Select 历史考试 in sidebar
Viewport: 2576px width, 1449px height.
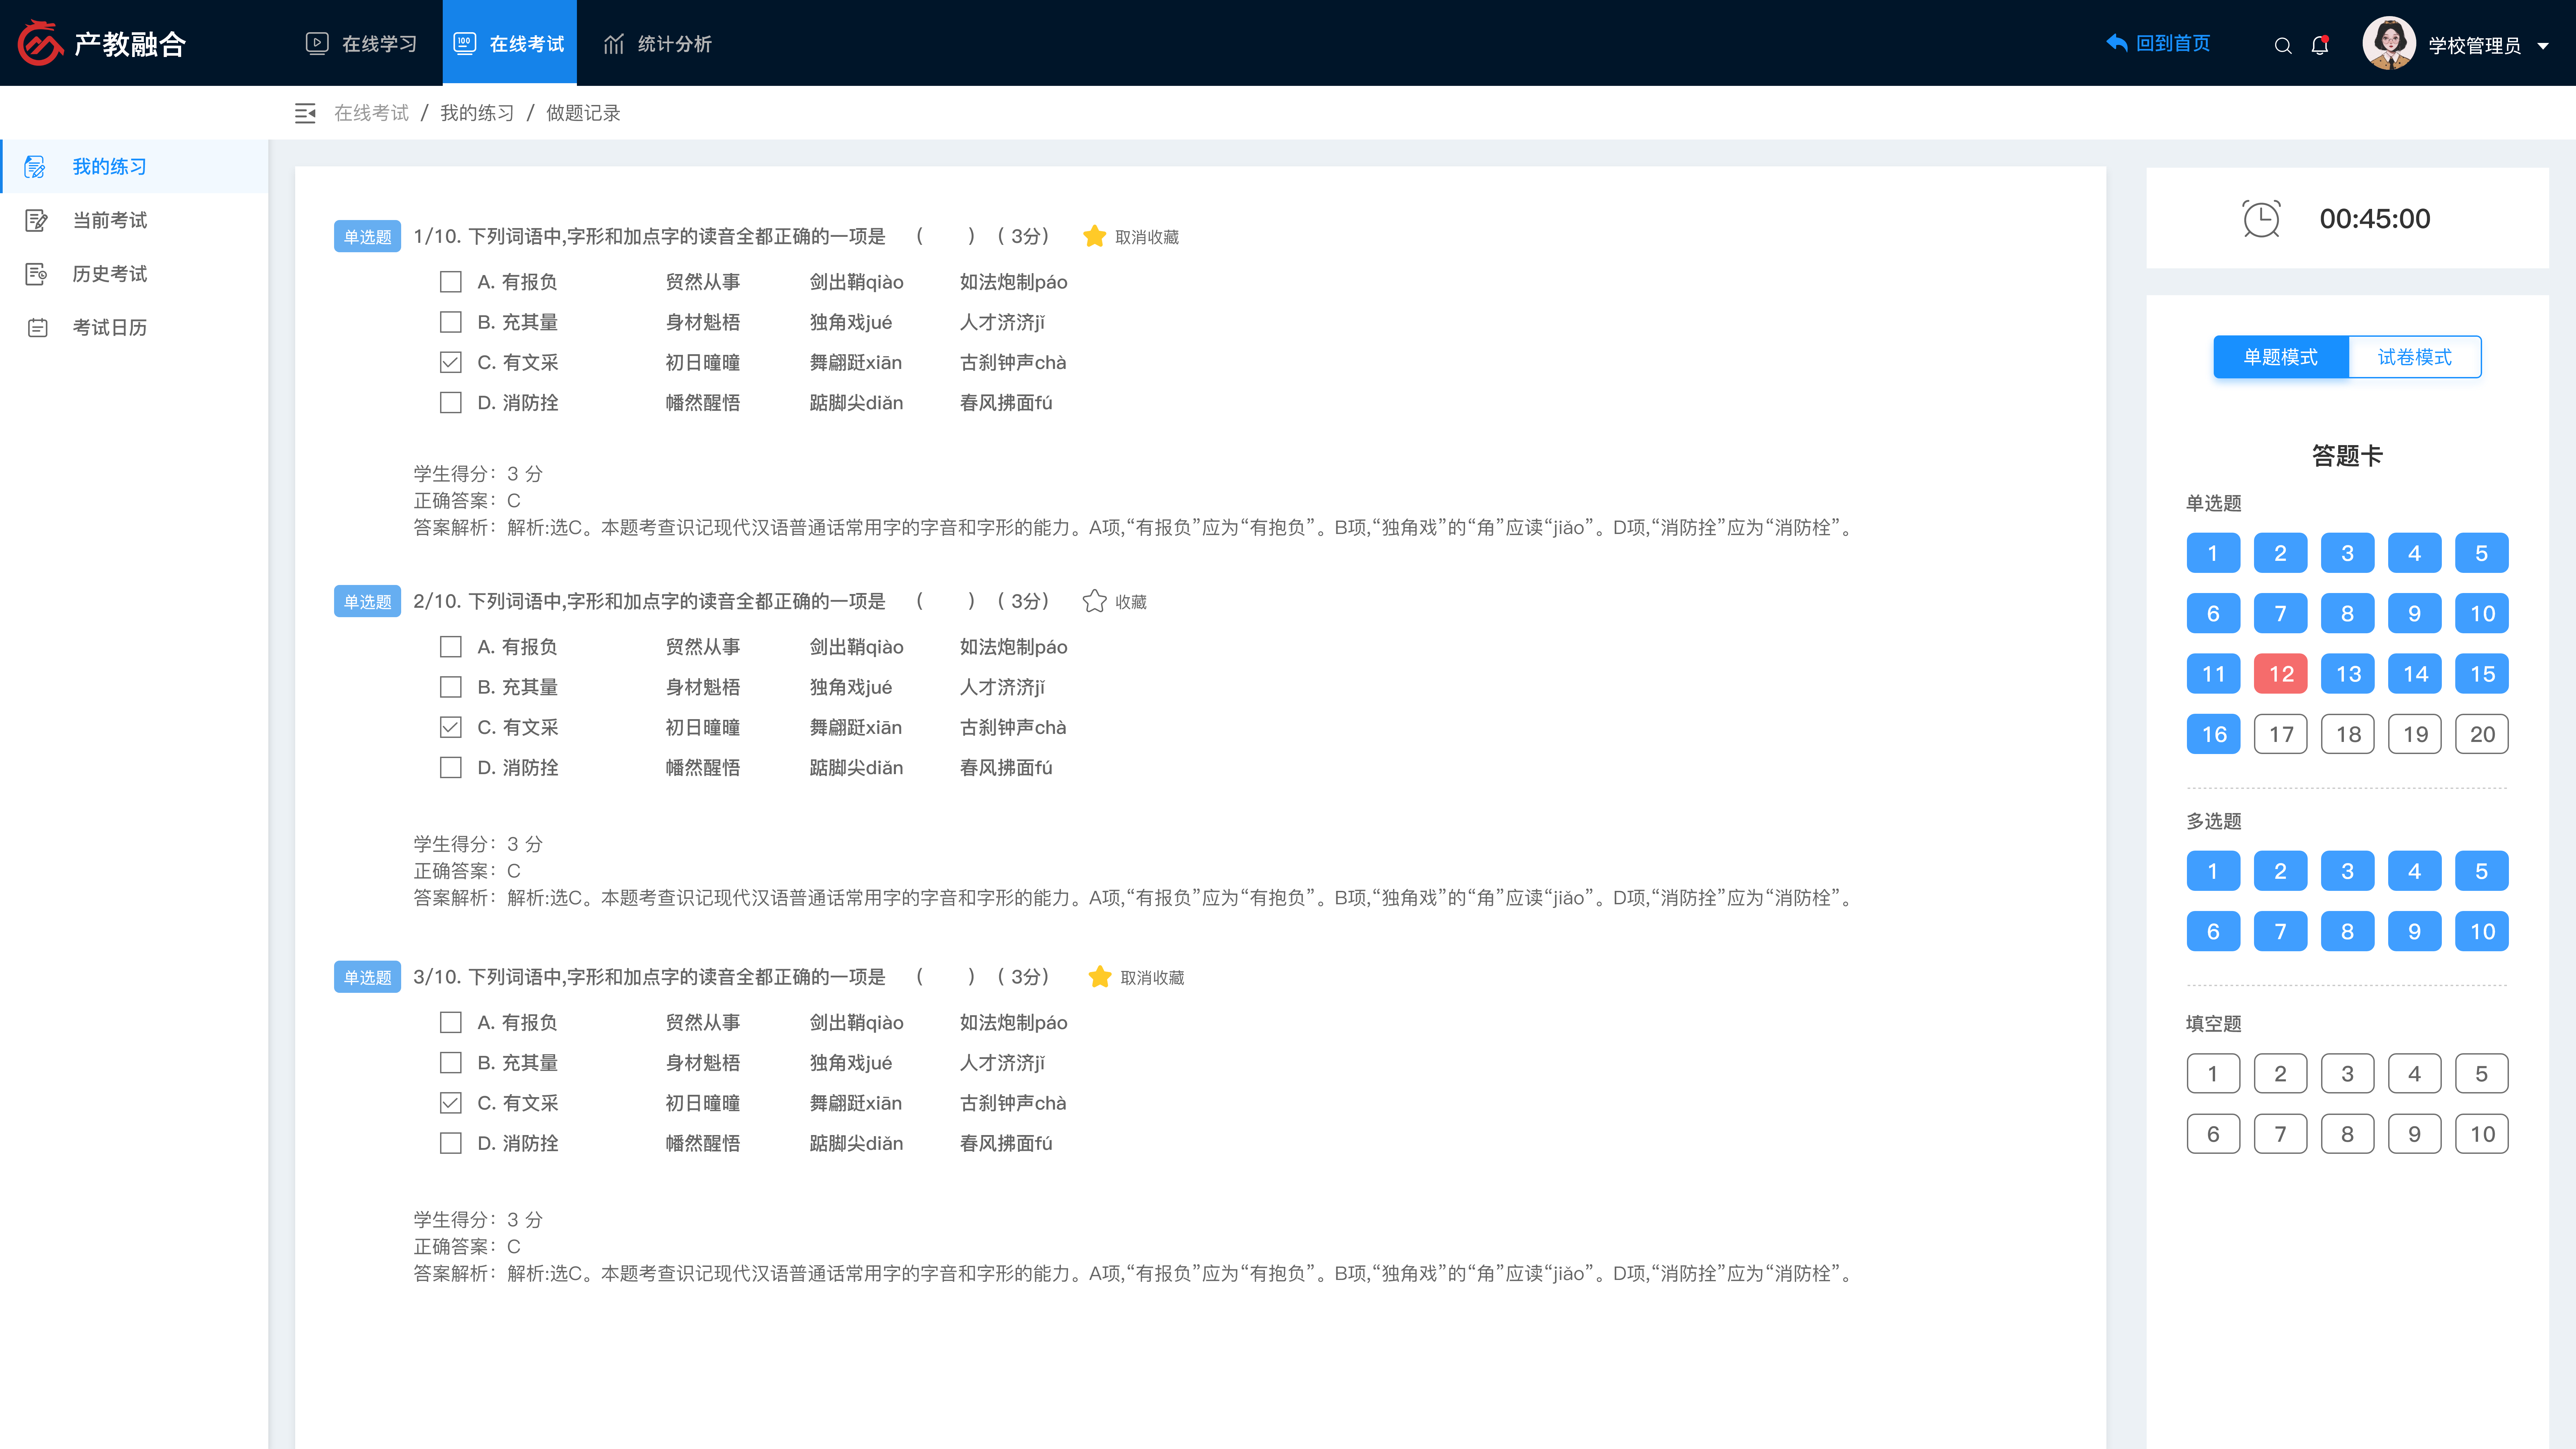click(135, 274)
